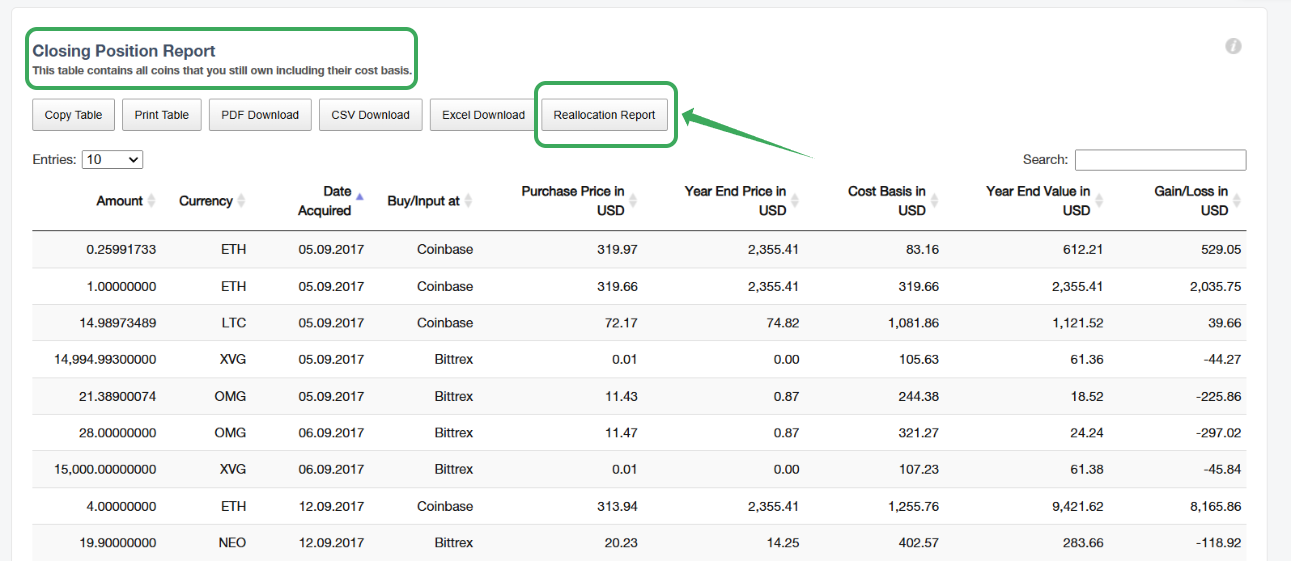Click amount 15,000.00000000
Screen dimensions: 1291x561
click(104, 469)
